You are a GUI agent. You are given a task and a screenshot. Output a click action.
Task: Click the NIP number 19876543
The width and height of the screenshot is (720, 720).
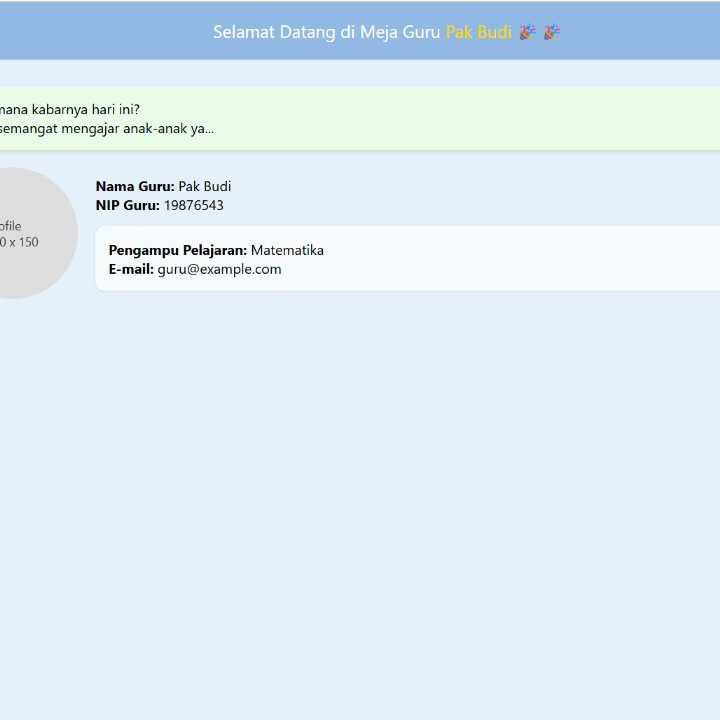tap(194, 205)
